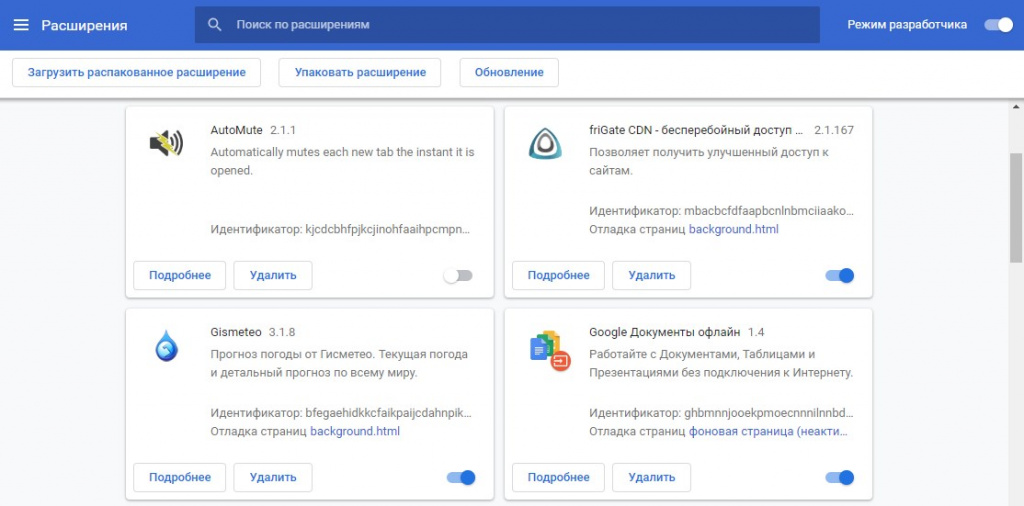
Task: Open the hamburger main menu
Action: coord(21,25)
